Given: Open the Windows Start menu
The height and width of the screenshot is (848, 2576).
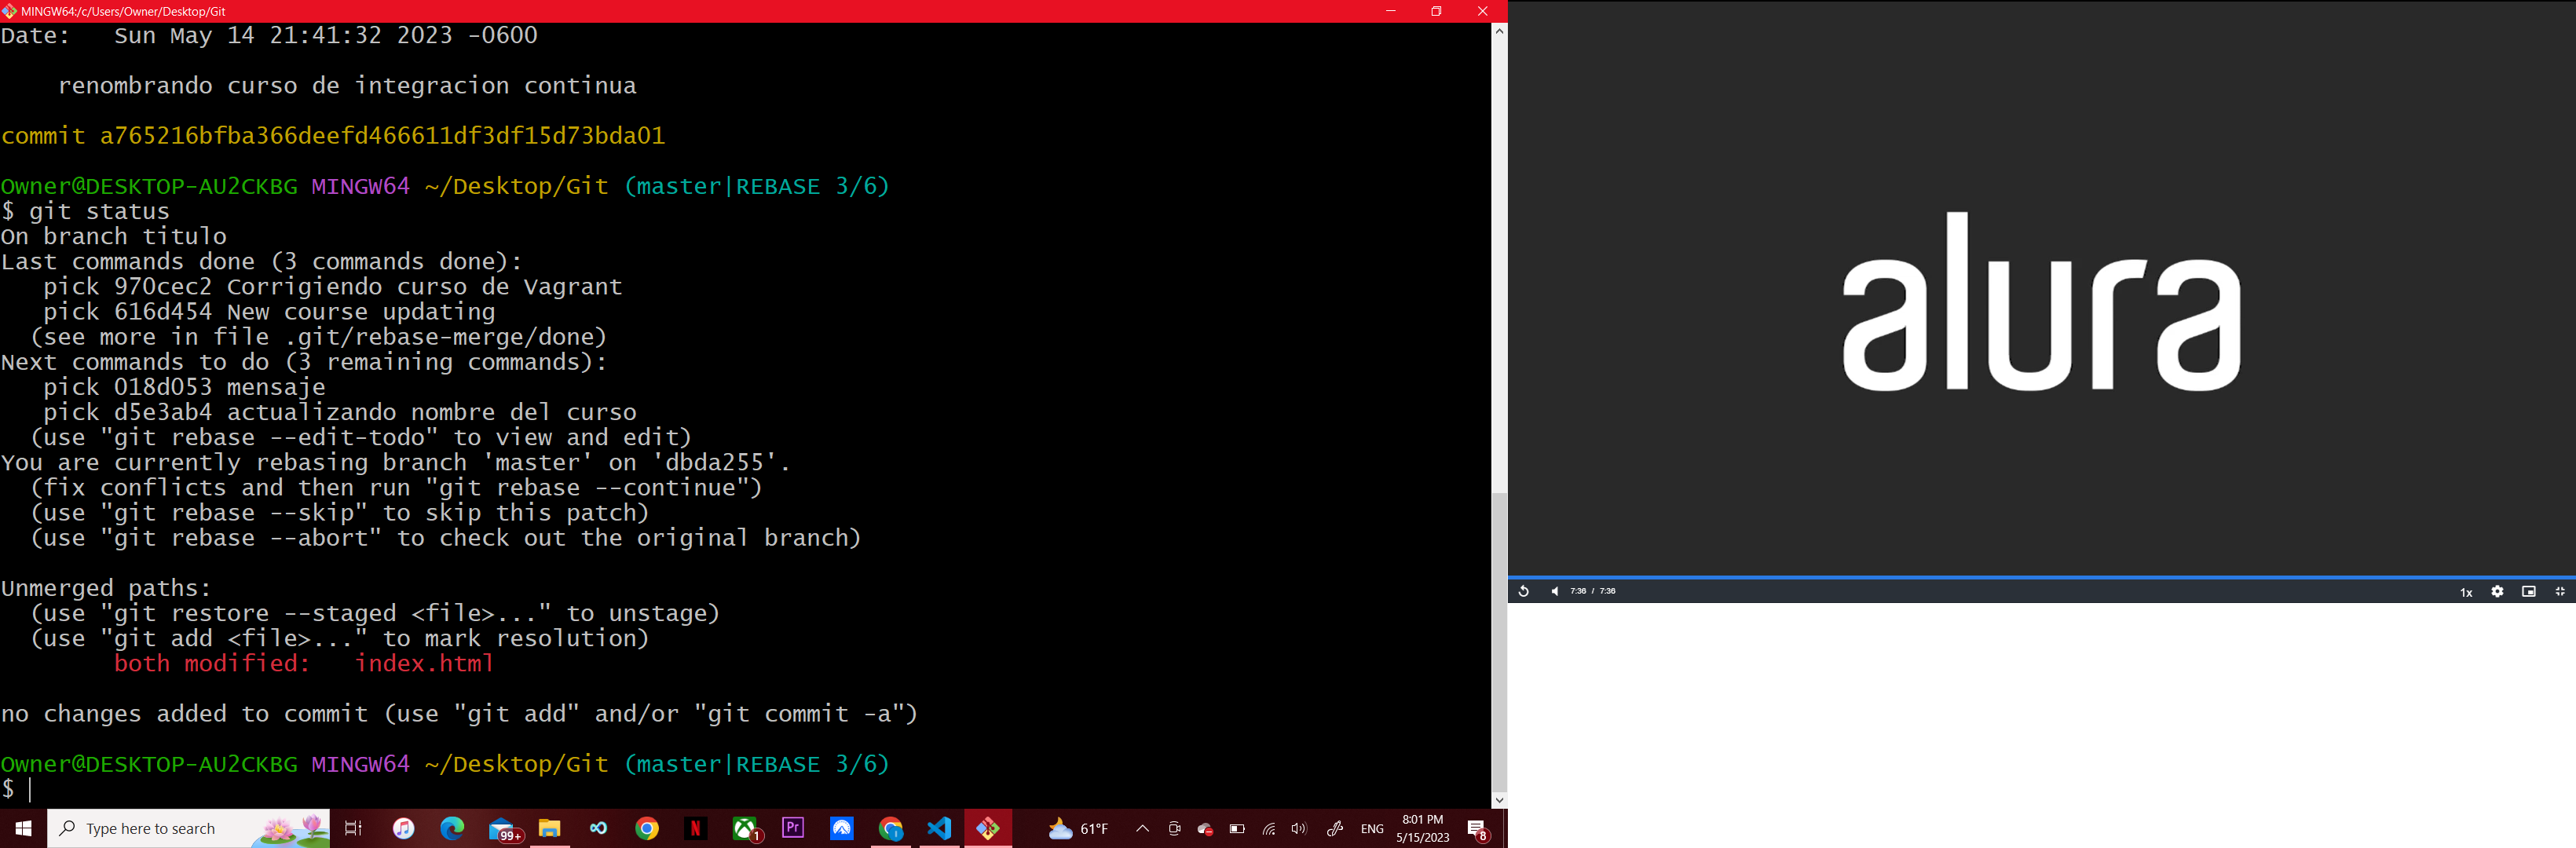Looking at the screenshot, I should pyautogui.click(x=23, y=828).
